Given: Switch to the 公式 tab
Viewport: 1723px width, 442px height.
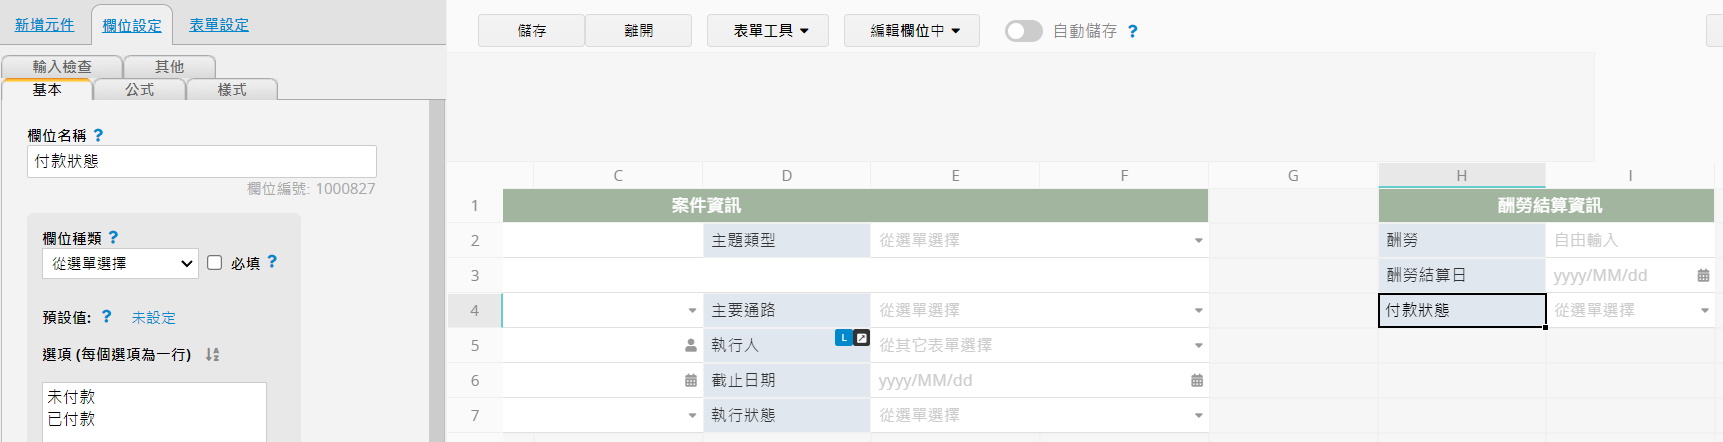Looking at the screenshot, I should [x=139, y=90].
